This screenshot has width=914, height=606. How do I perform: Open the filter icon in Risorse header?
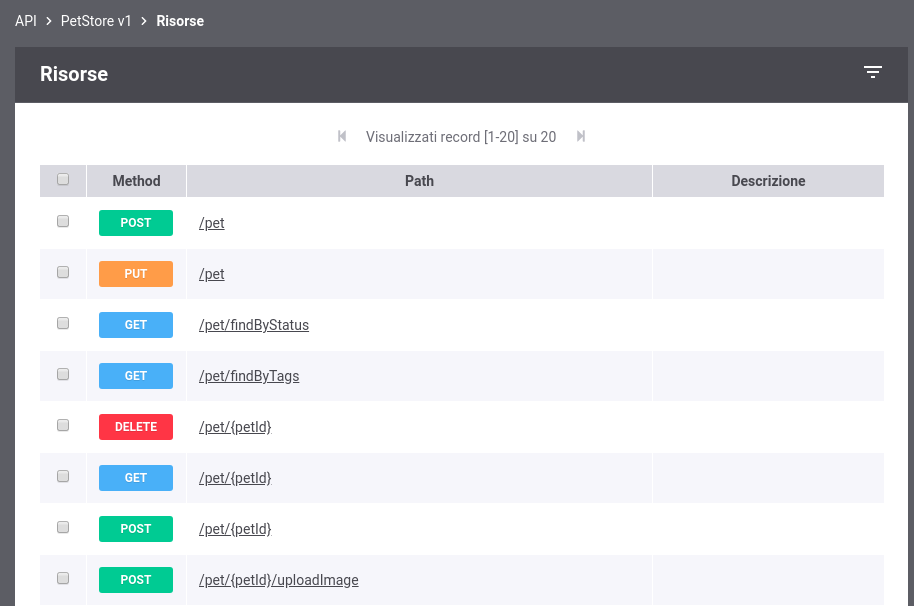pos(873,72)
